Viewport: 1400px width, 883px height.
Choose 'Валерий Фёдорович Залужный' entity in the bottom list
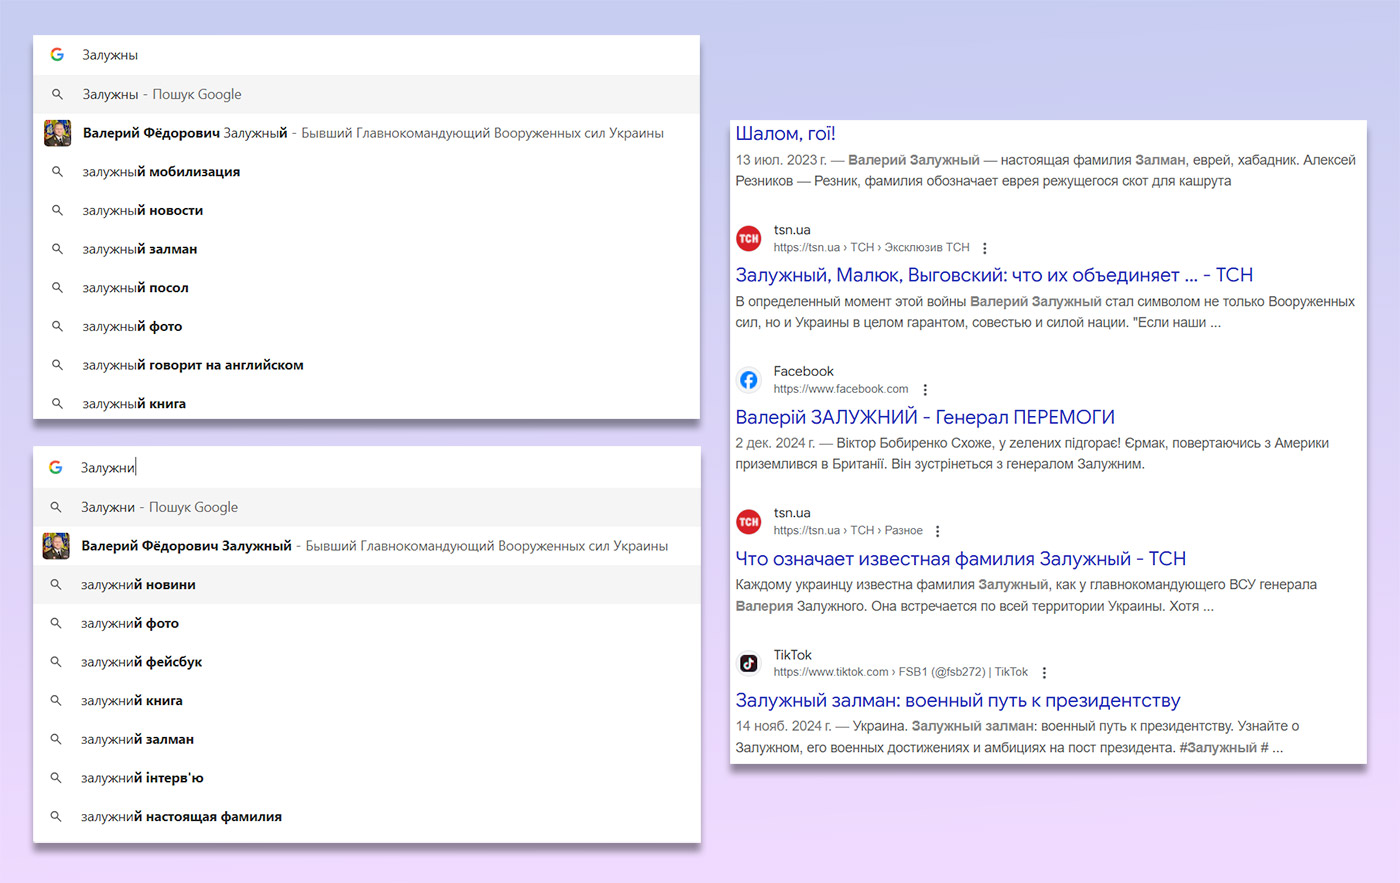(366, 546)
